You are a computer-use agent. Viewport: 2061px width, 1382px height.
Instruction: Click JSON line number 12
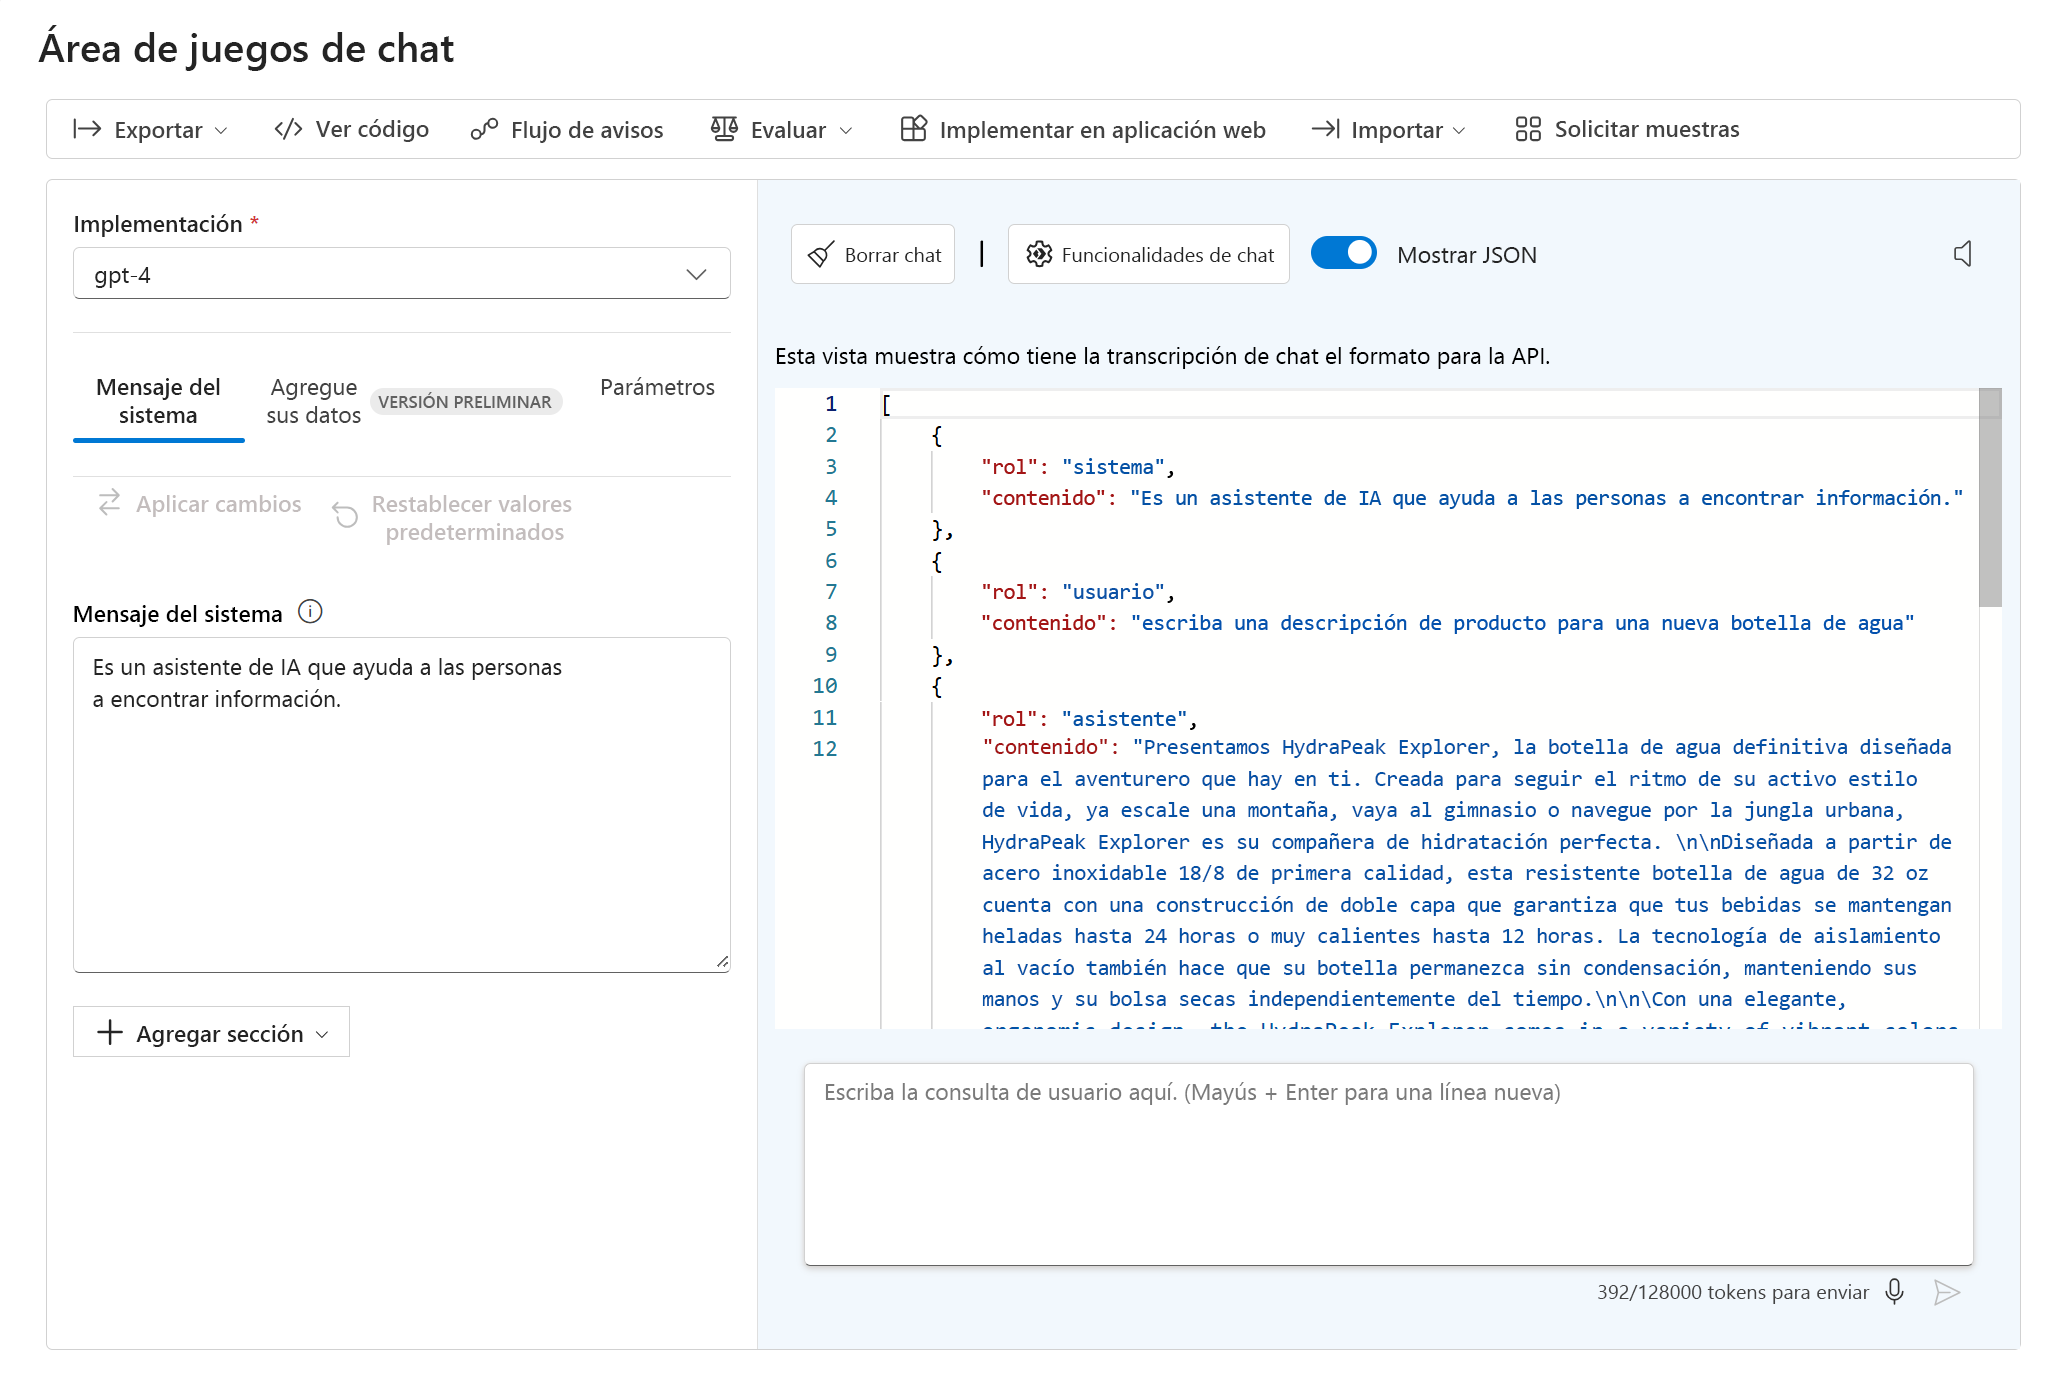(825, 749)
